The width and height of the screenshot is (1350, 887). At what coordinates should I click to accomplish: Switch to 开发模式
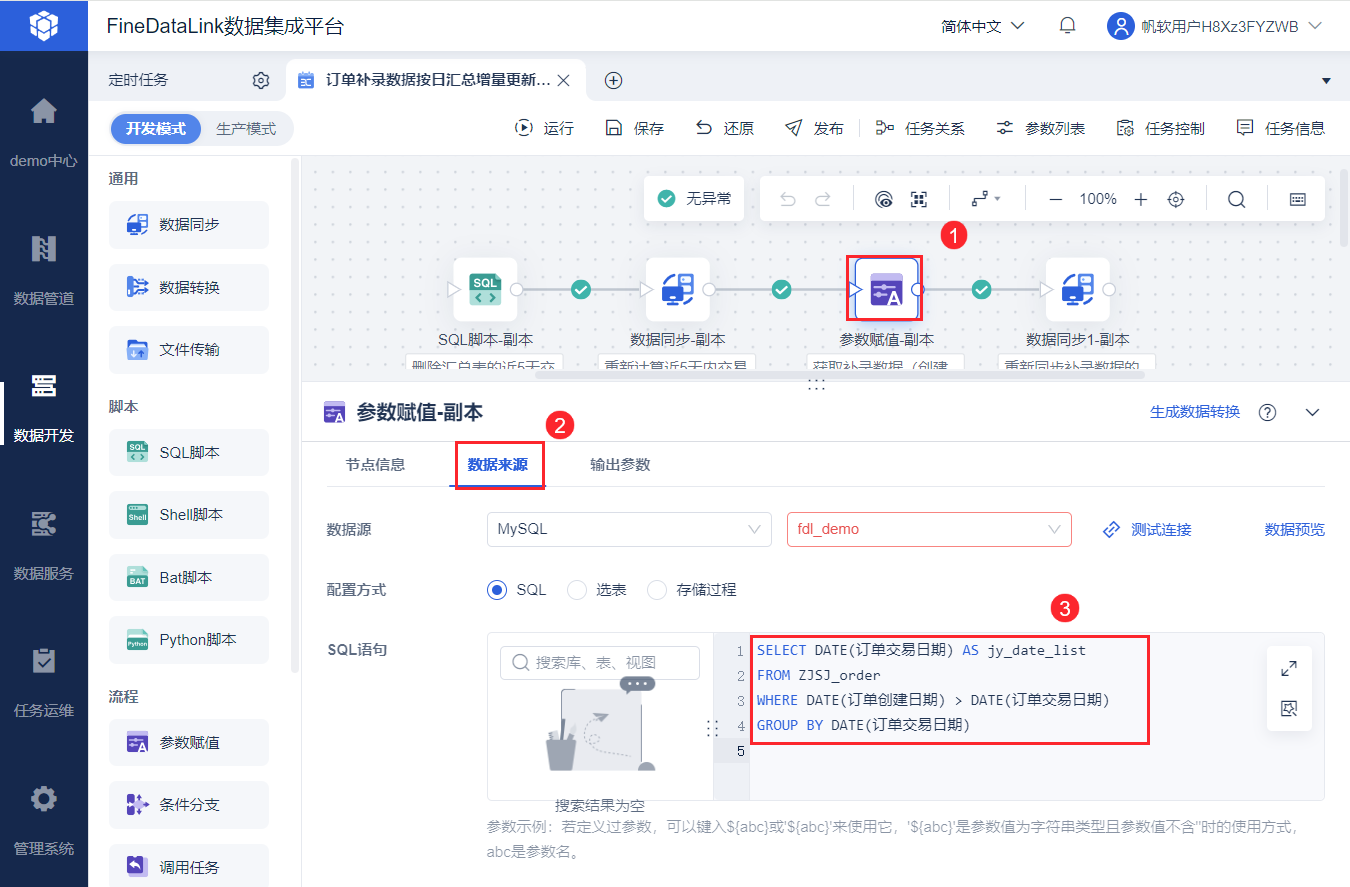[x=156, y=129]
